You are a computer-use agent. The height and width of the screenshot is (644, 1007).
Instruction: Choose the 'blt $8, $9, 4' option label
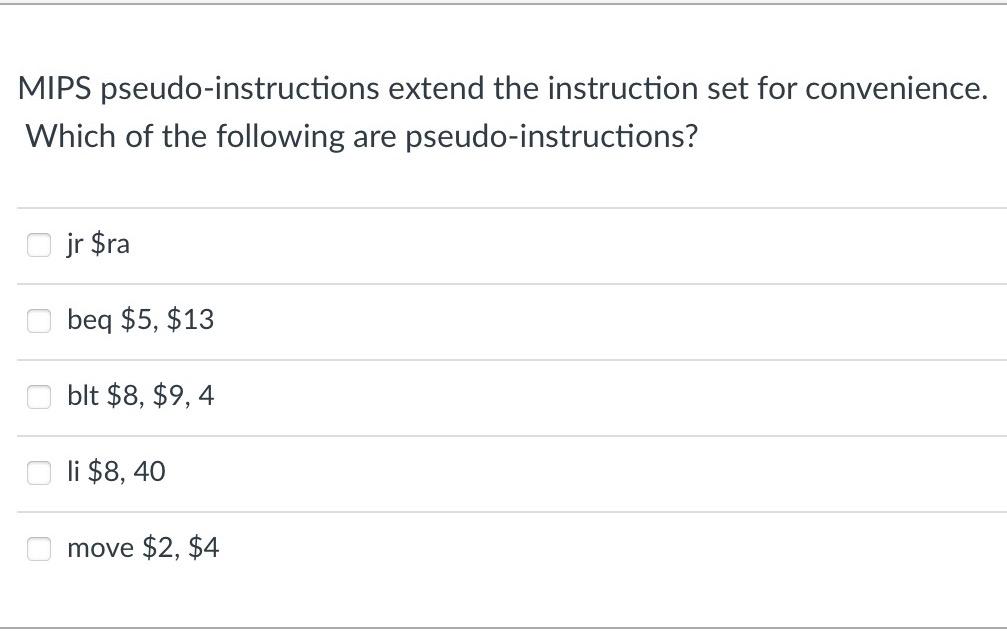coord(141,396)
